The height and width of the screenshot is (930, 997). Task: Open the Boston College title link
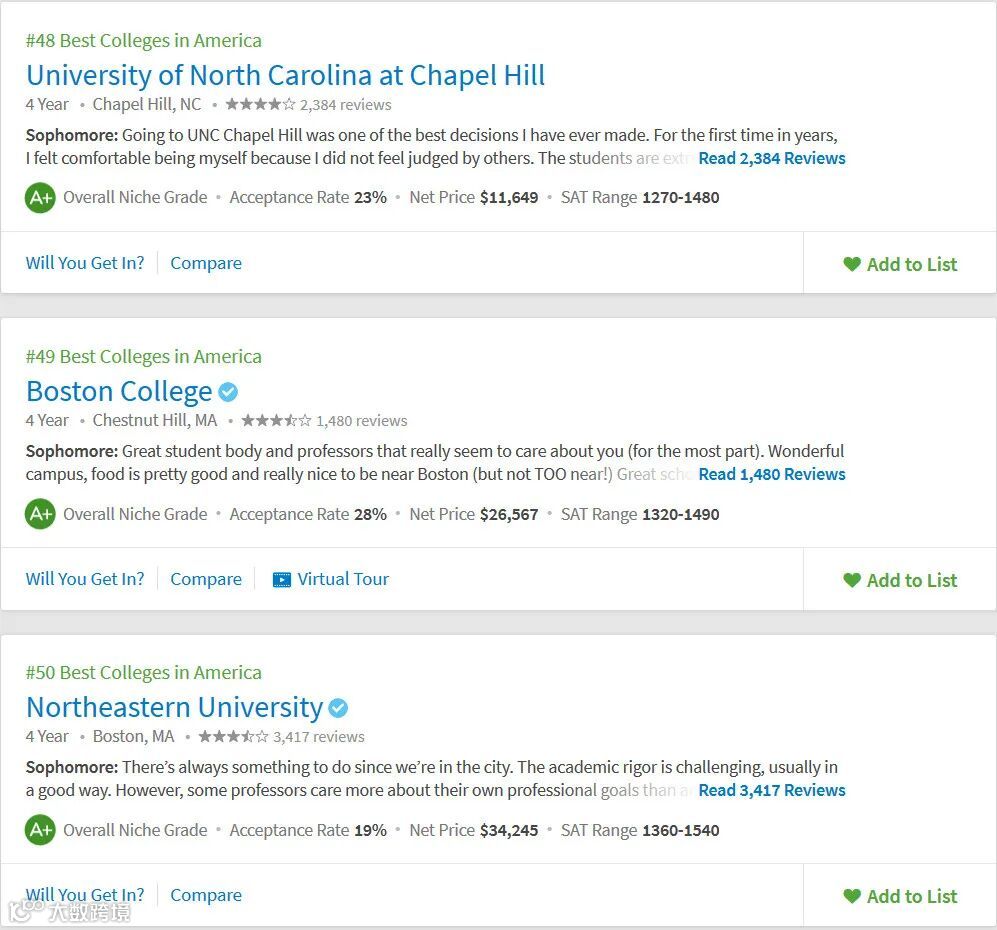(119, 391)
